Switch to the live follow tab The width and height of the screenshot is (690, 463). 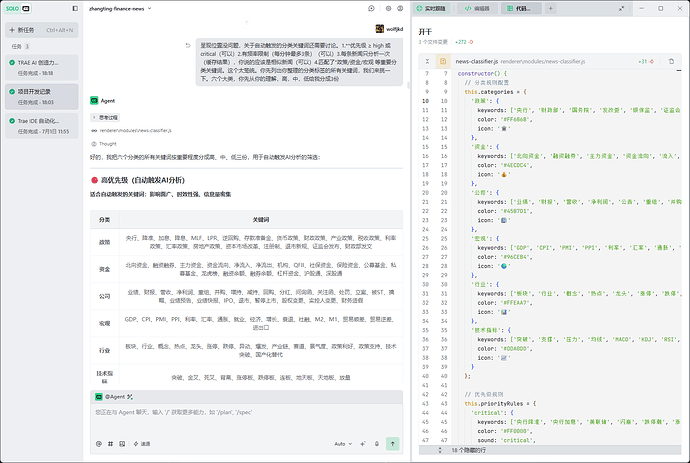(x=431, y=8)
